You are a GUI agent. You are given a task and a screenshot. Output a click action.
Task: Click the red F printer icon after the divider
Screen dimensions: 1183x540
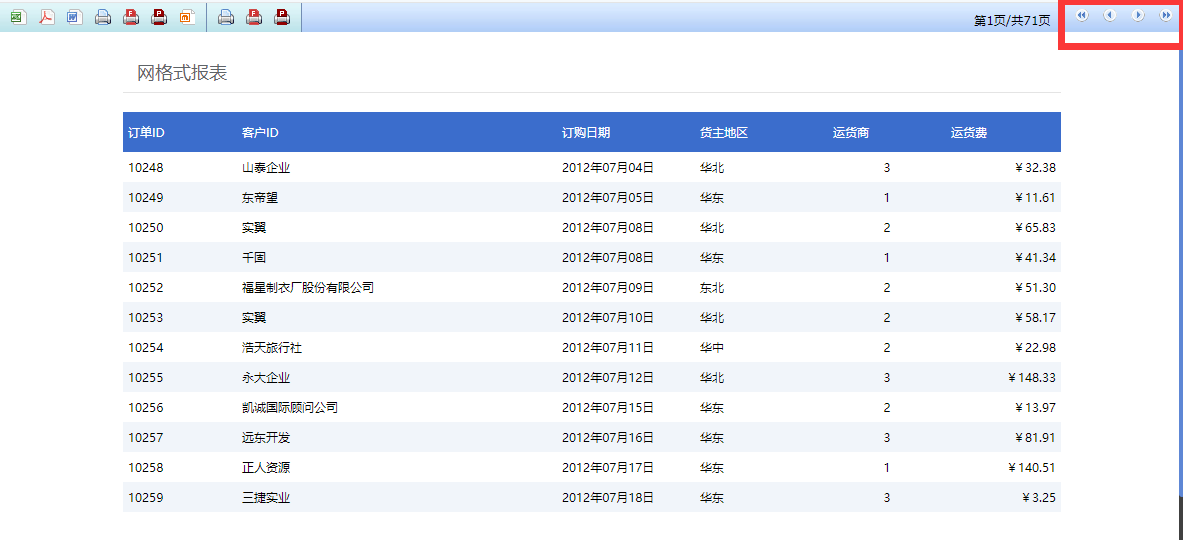[x=254, y=17]
